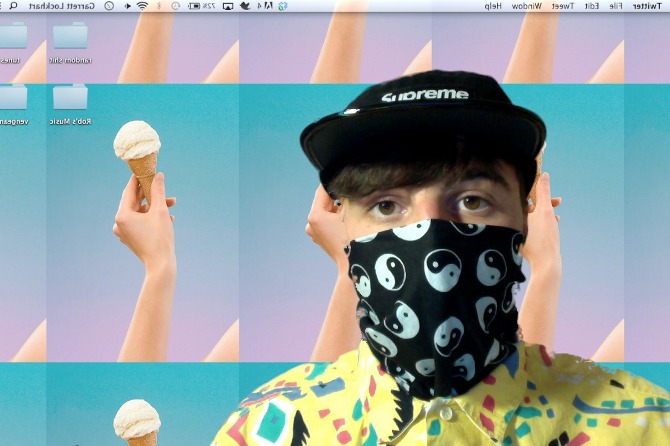Click the 'tunes' folder label

coord(10,60)
